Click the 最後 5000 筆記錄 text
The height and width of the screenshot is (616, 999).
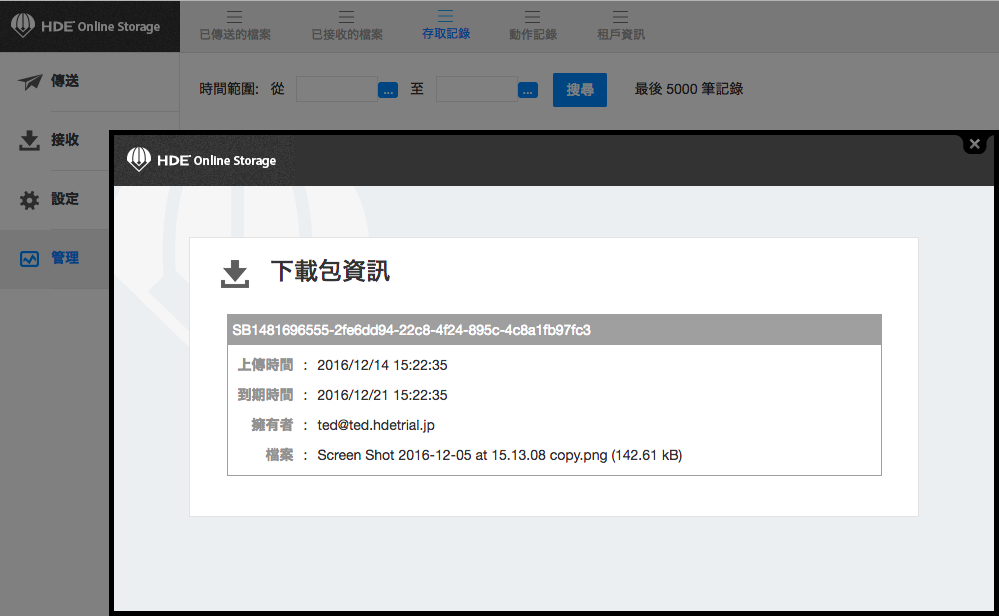(689, 89)
